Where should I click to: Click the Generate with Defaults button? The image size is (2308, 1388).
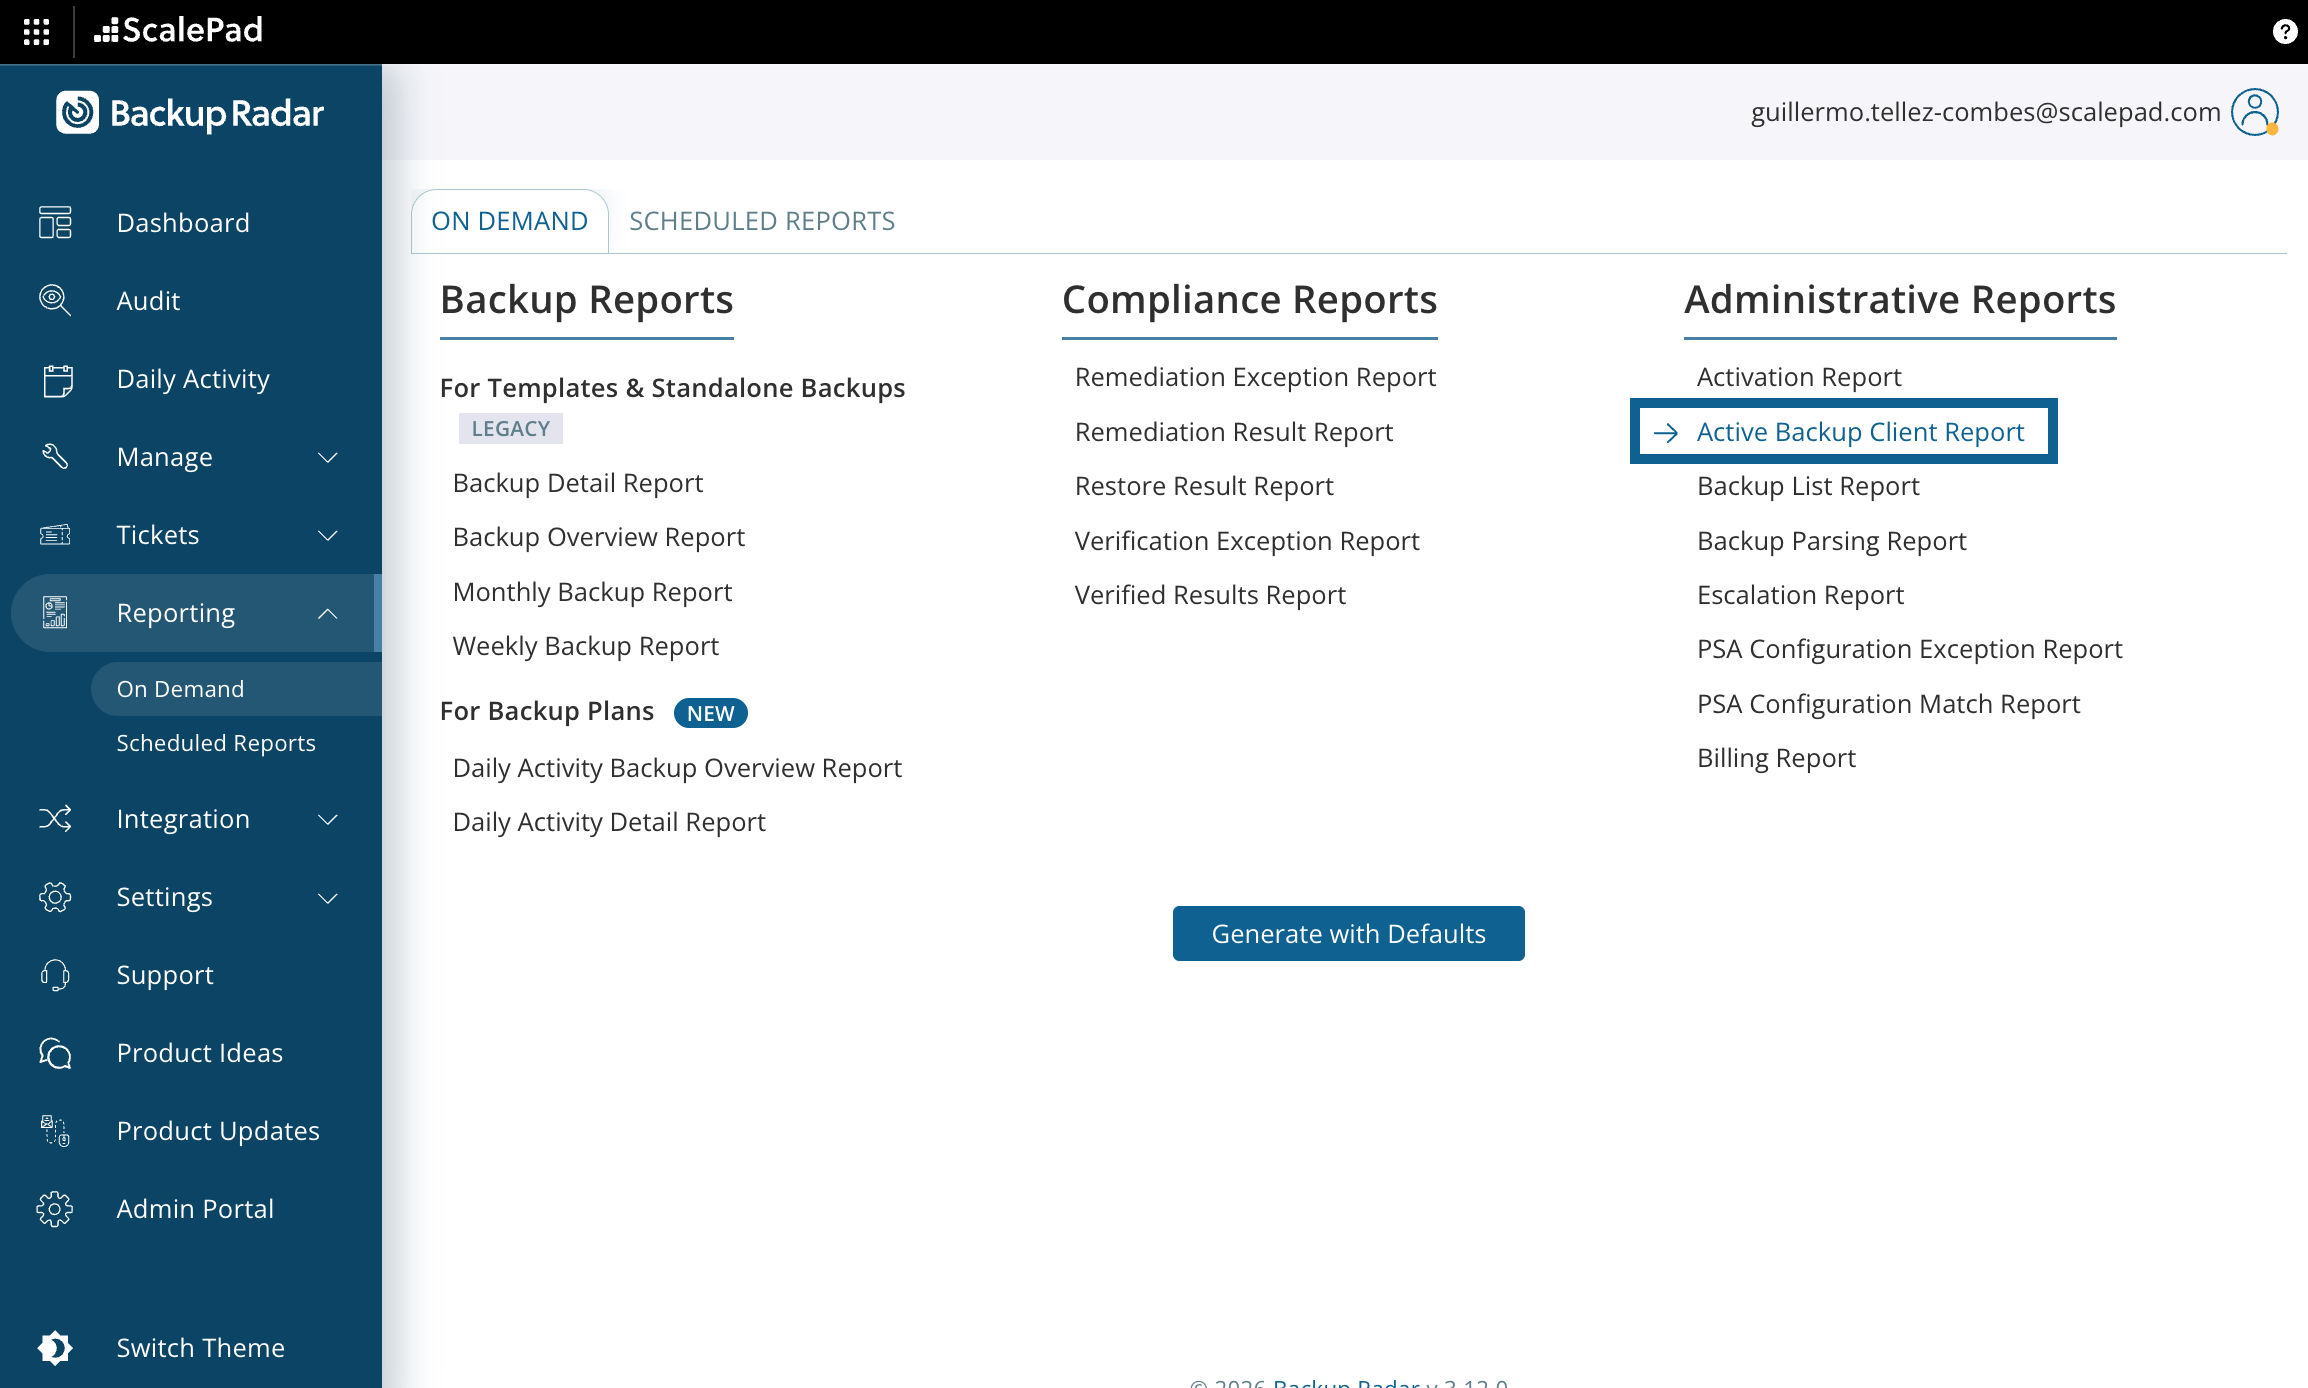(1349, 933)
